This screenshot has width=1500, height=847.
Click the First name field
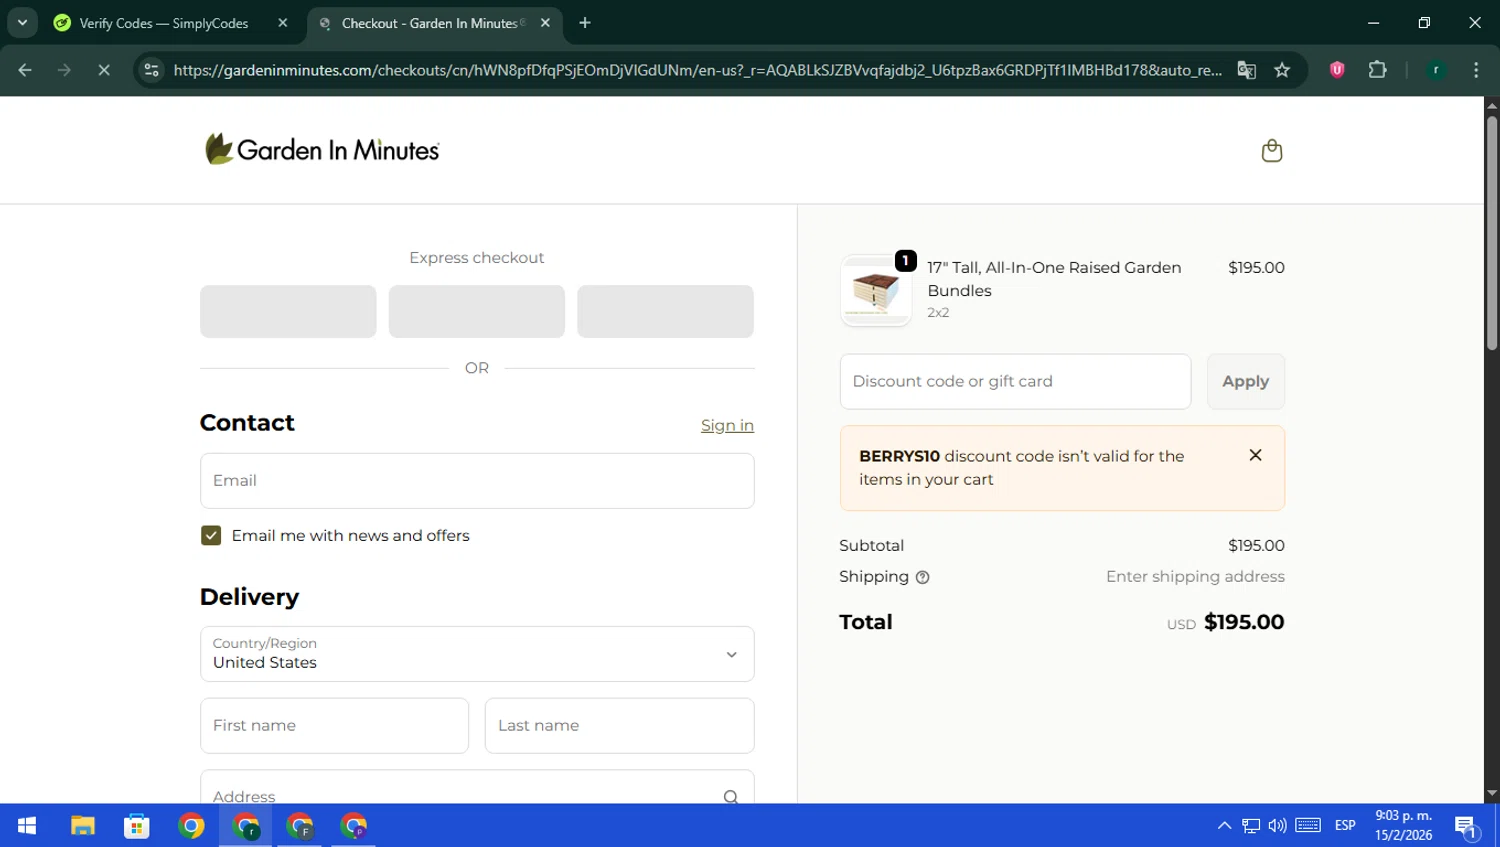tap(334, 726)
